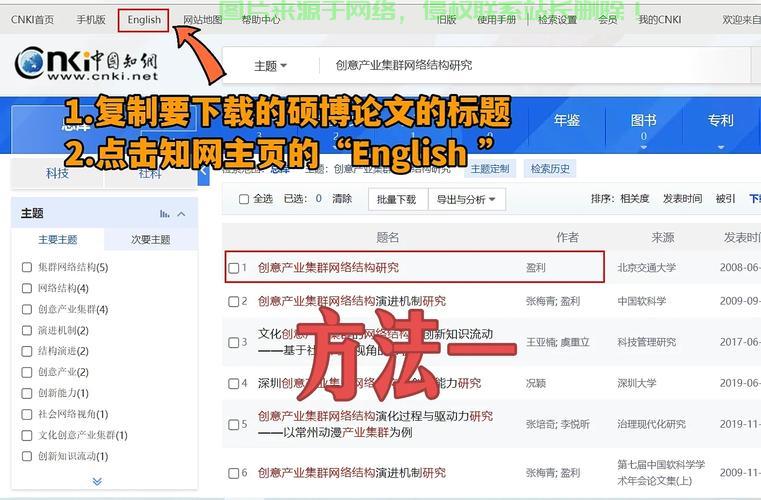The width and height of the screenshot is (761, 500).
Task: Click source 科技管理研究
Action: click(x=646, y=342)
